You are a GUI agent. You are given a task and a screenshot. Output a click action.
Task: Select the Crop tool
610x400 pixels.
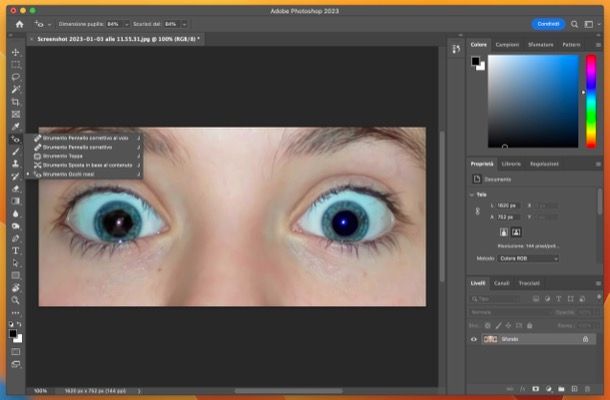15,102
